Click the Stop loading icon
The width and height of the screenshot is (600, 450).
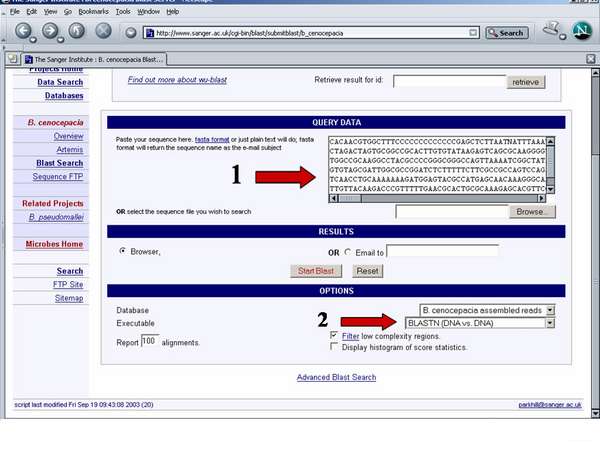[x=104, y=32]
